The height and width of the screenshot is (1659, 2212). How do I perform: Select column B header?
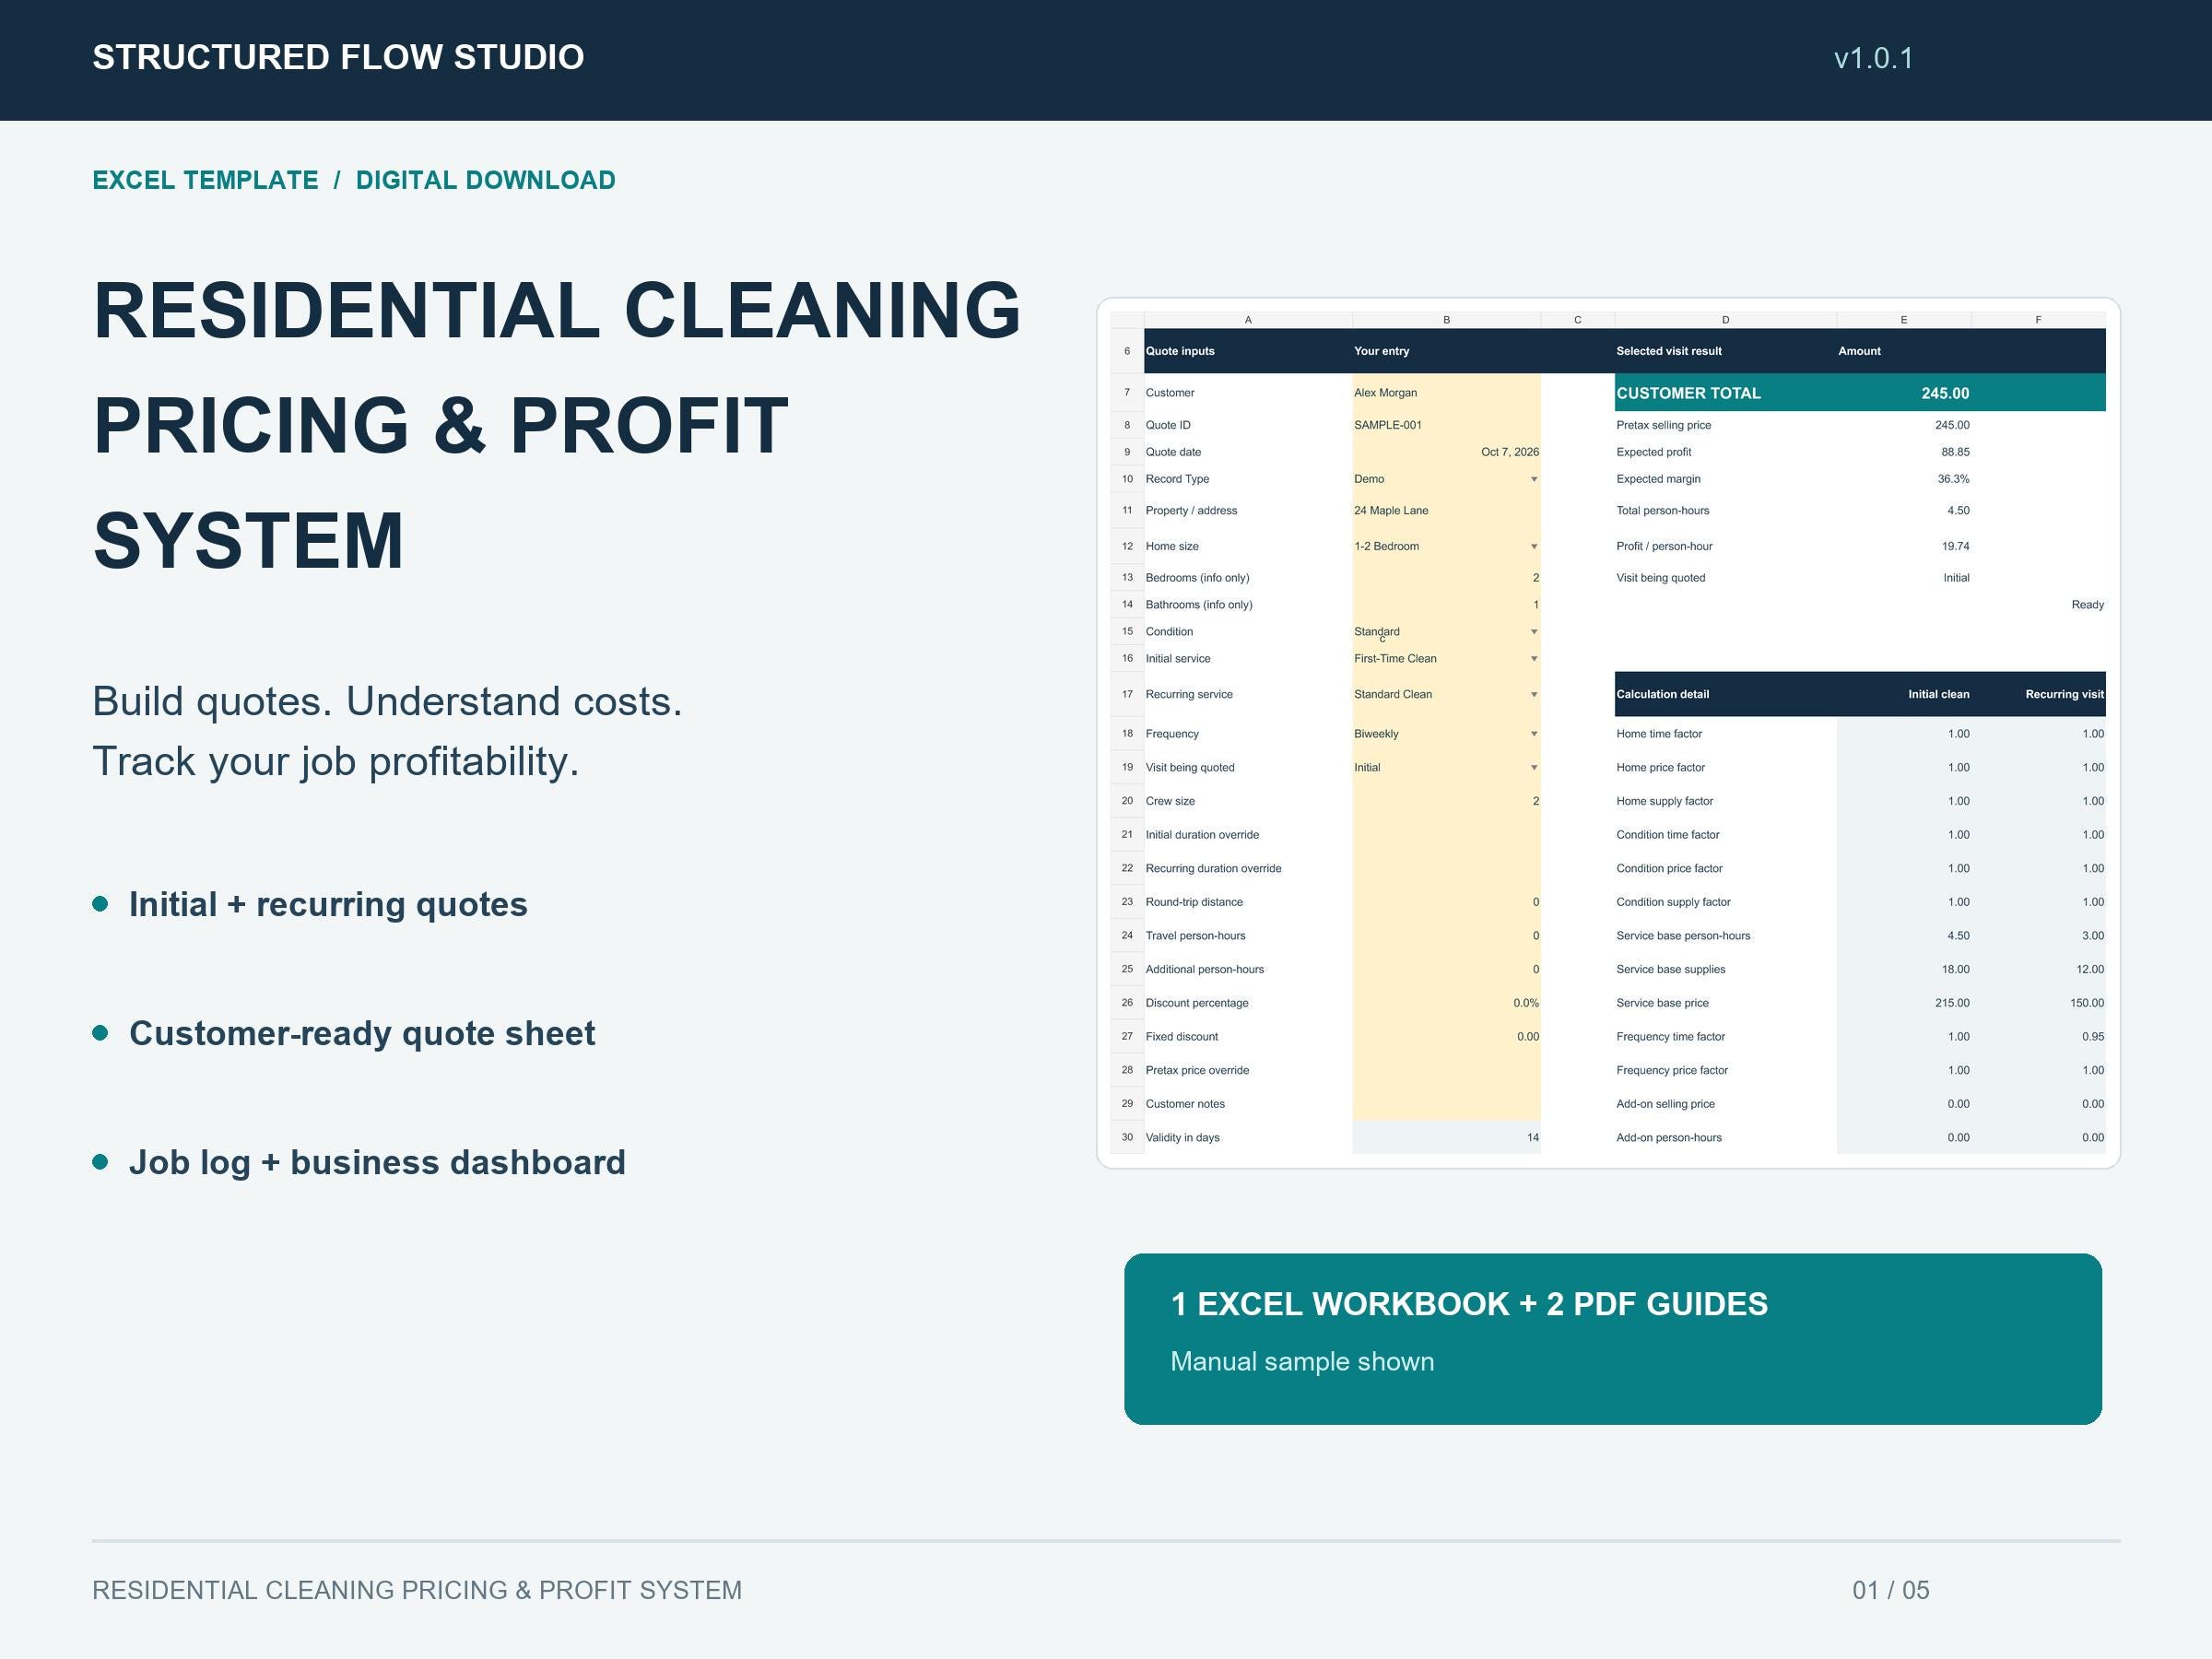point(1446,320)
